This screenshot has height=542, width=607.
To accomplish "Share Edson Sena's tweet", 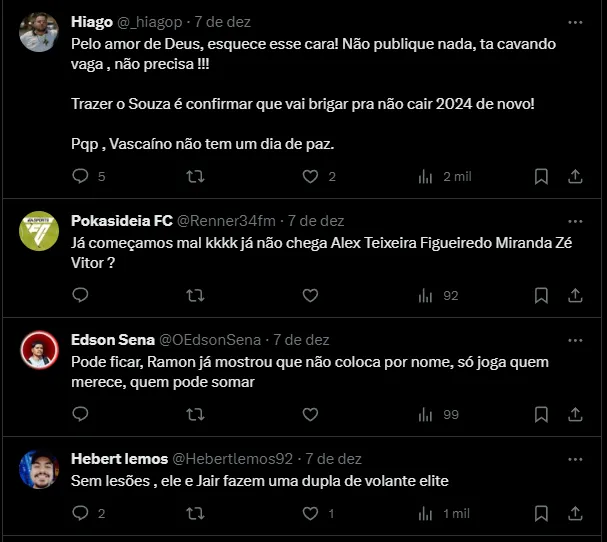I will 575,415.
